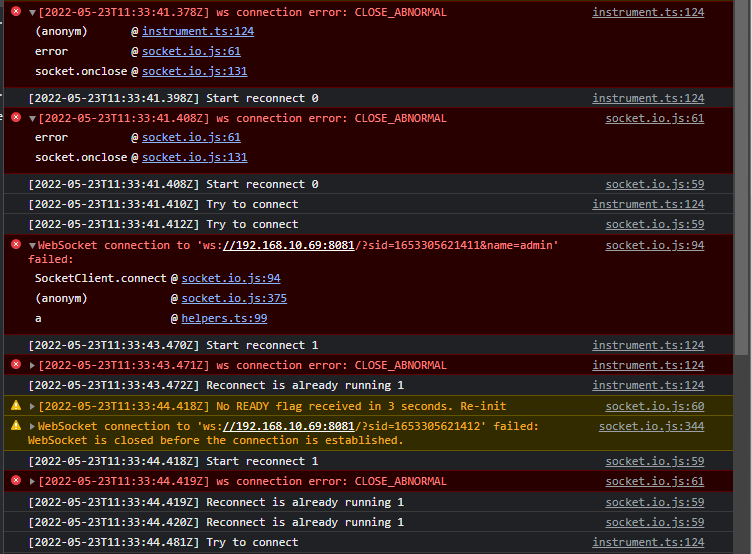Open socket.io.js:61 in first error's error frame
Image resolution: width=752 pixels, height=554 pixels.
(x=191, y=52)
